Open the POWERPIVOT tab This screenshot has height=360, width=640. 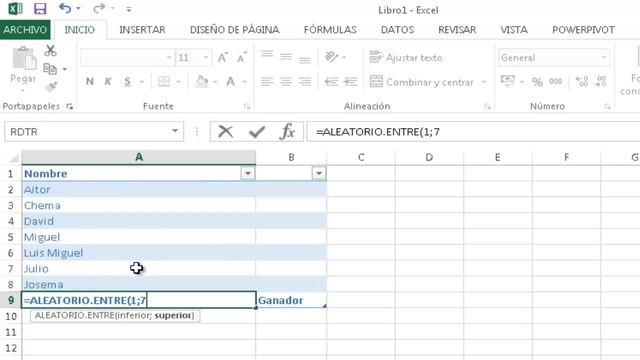coord(583,30)
